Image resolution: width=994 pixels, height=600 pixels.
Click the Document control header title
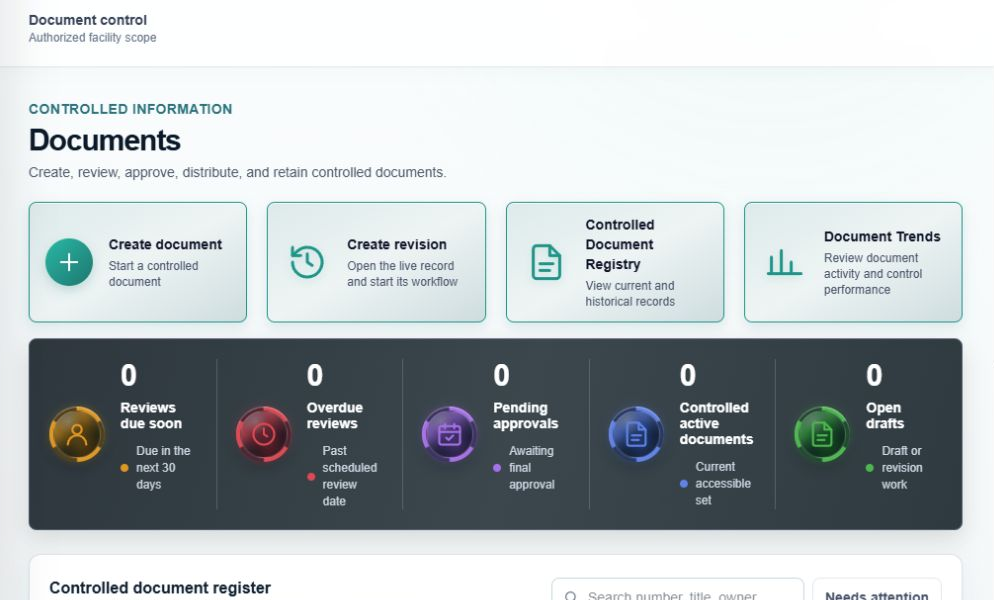(x=87, y=20)
